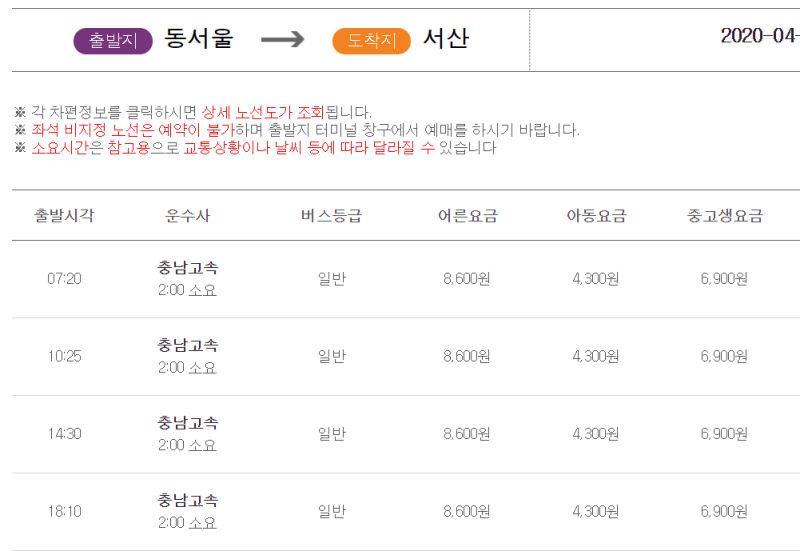
Task: Open the 10:25 departure bus row
Action: tap(406, 357)
